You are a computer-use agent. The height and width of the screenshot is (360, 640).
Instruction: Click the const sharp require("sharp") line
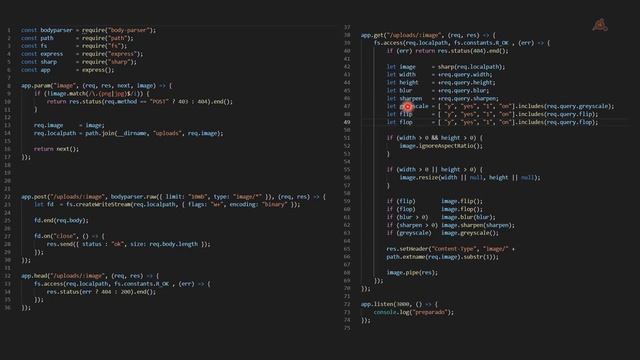click(79, 62)
